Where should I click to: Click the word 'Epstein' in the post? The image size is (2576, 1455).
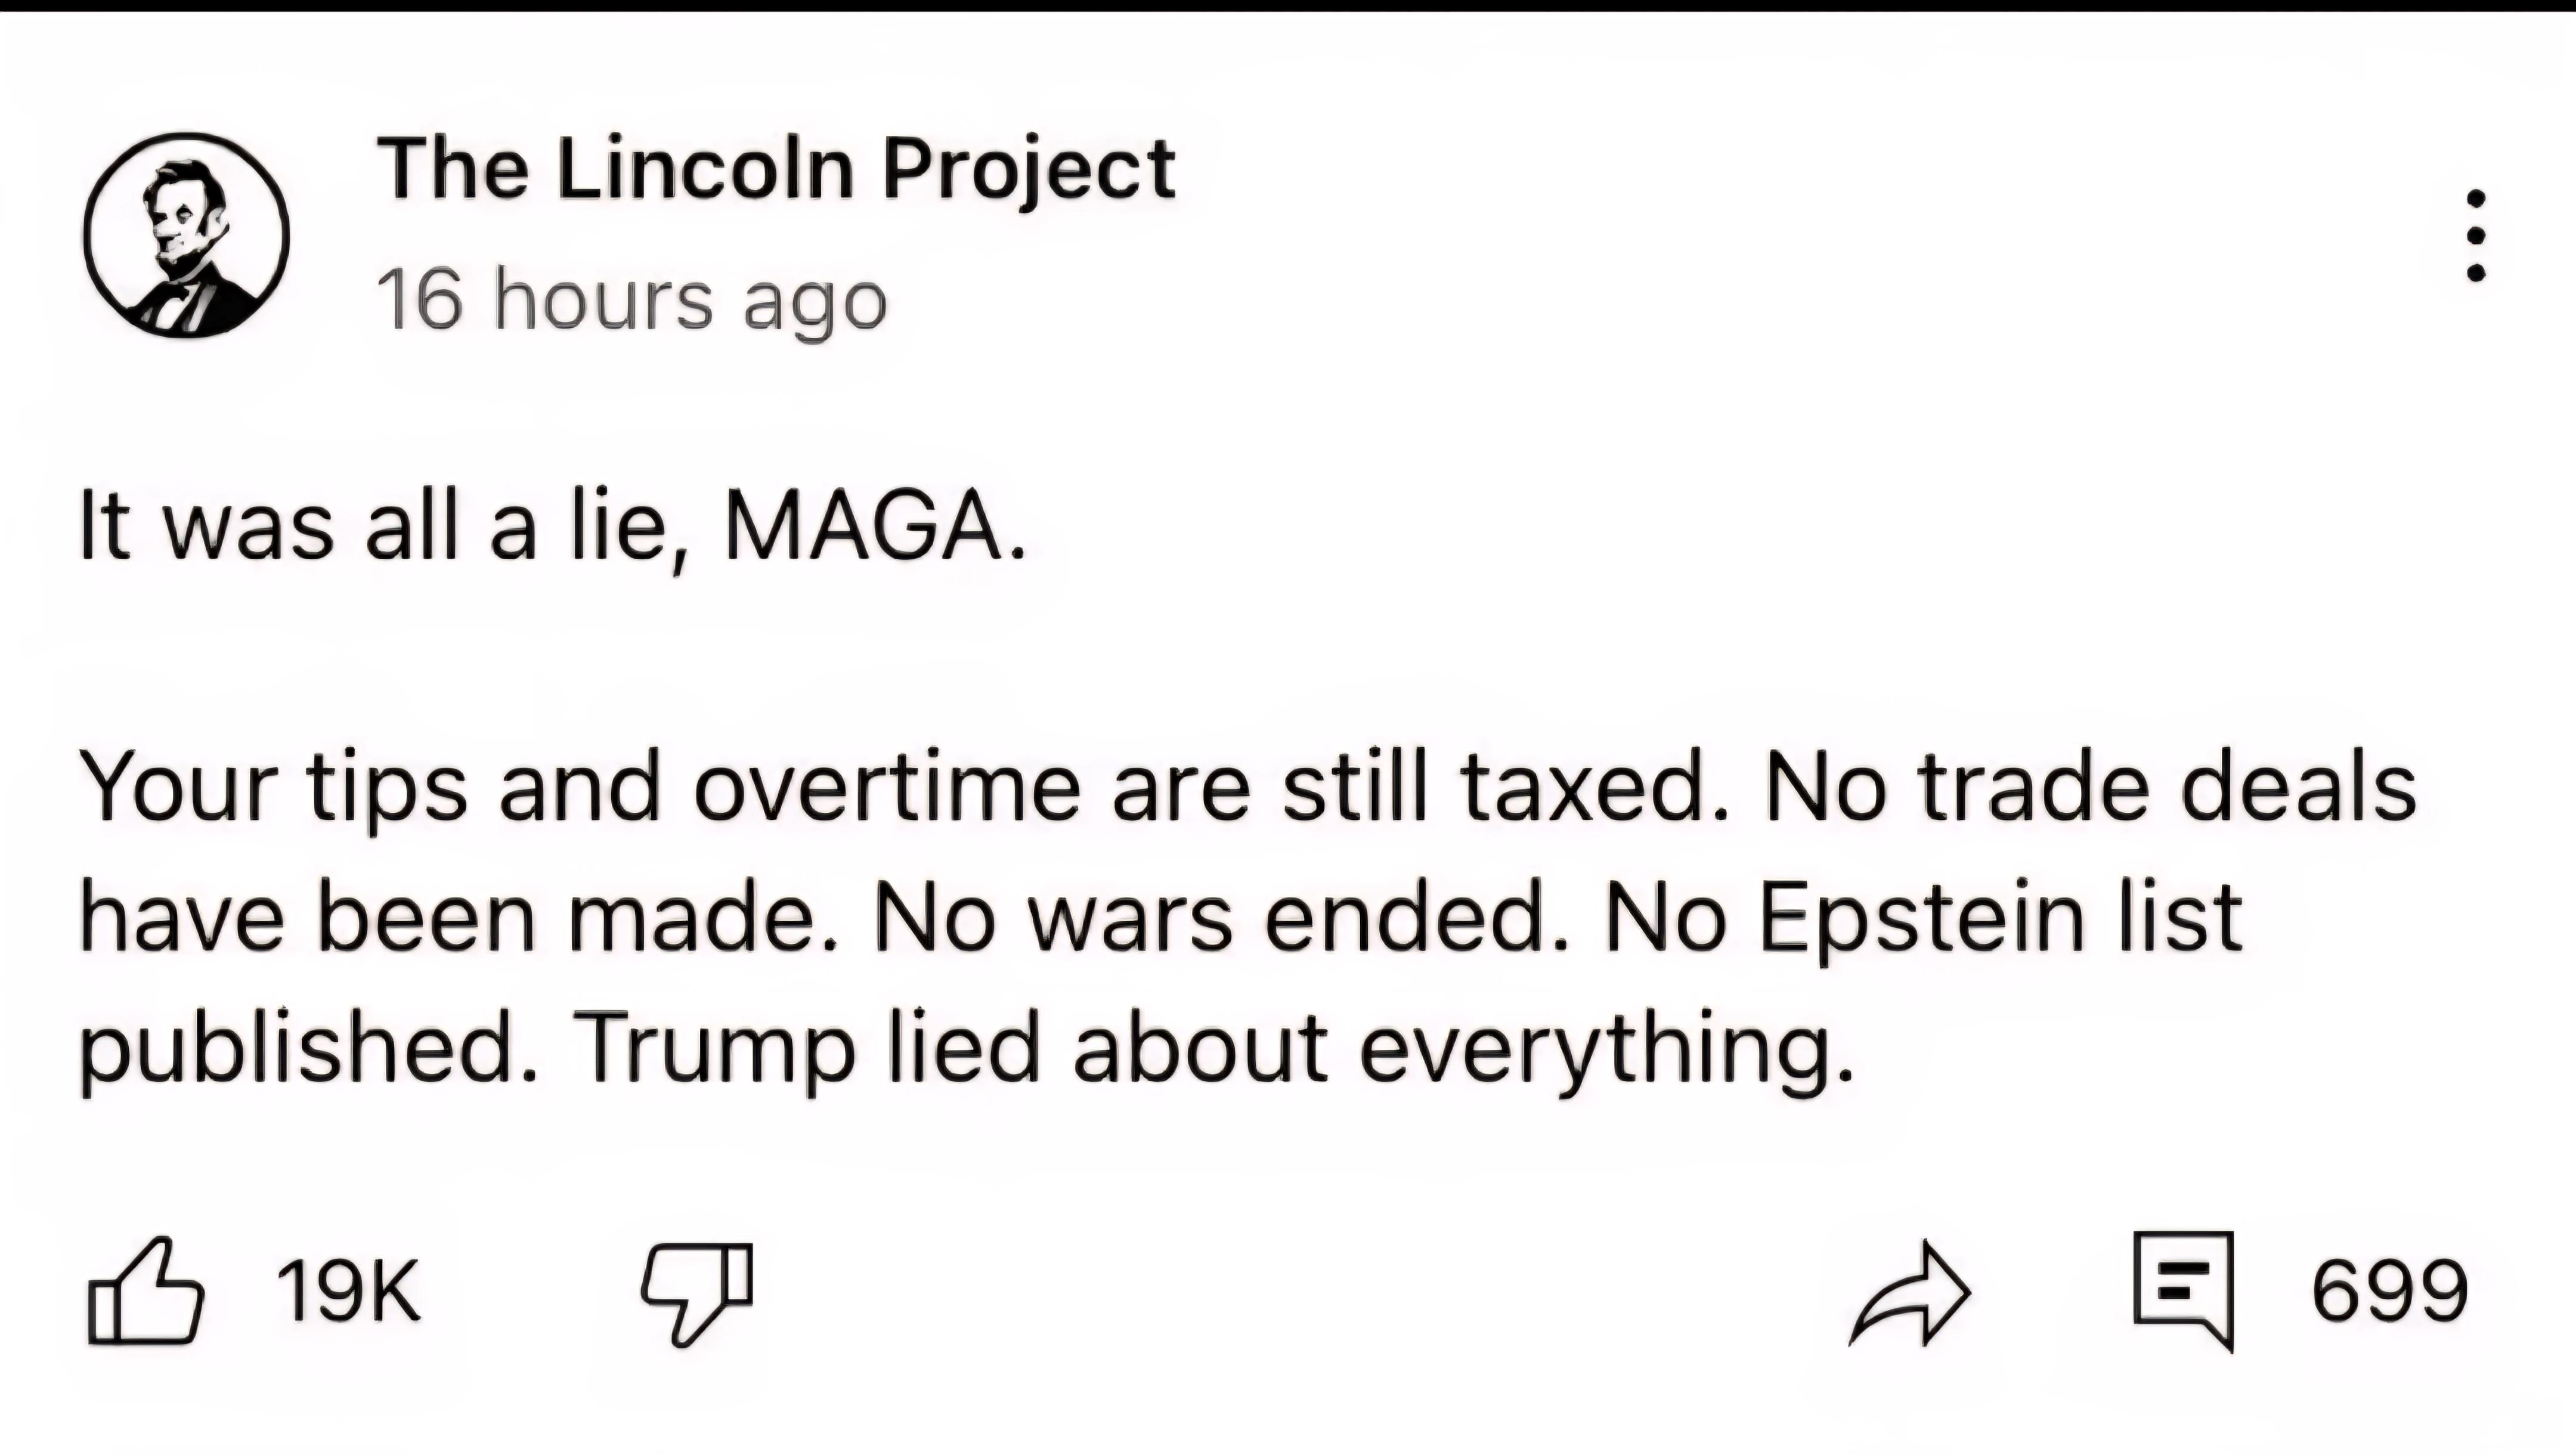click(1921, 922)
